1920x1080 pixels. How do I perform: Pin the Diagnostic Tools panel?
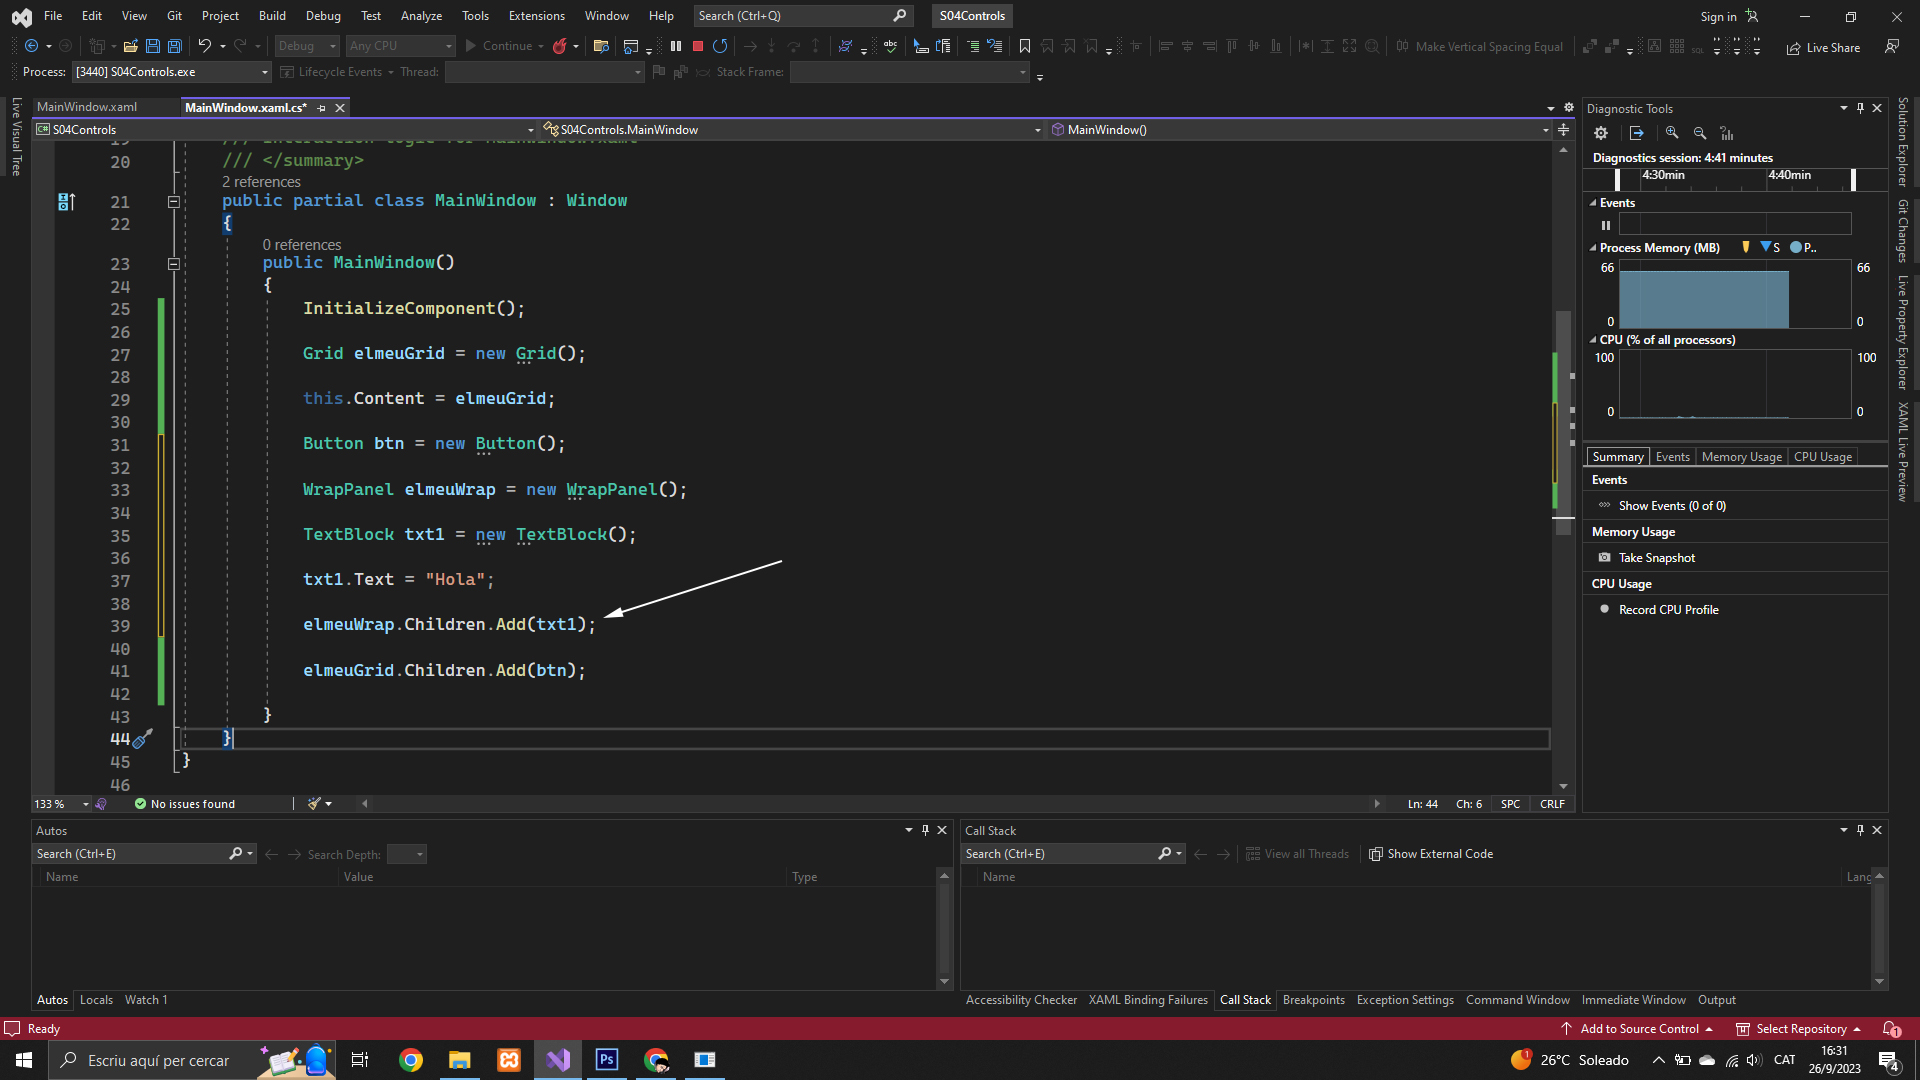[x=1860, y=108]
